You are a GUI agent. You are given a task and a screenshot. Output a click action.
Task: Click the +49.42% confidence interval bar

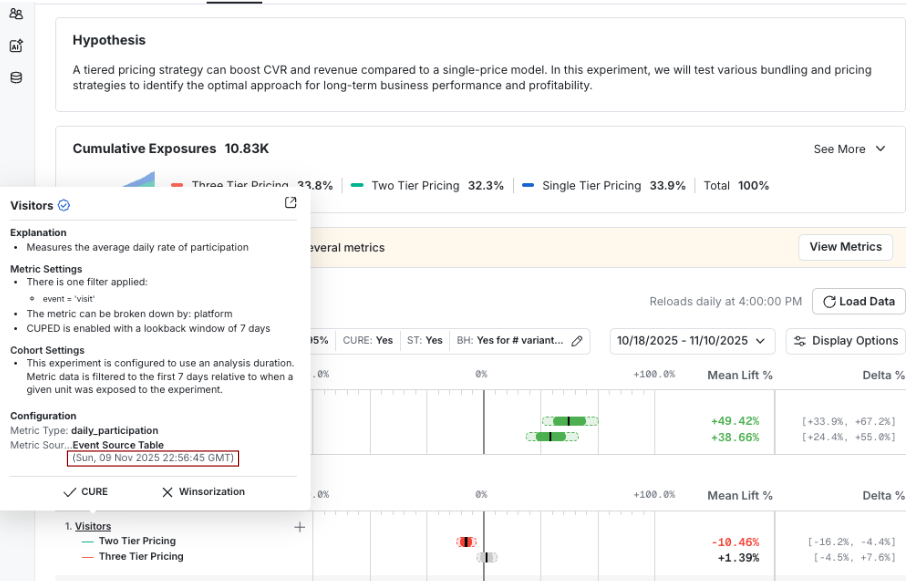(570, 421)
